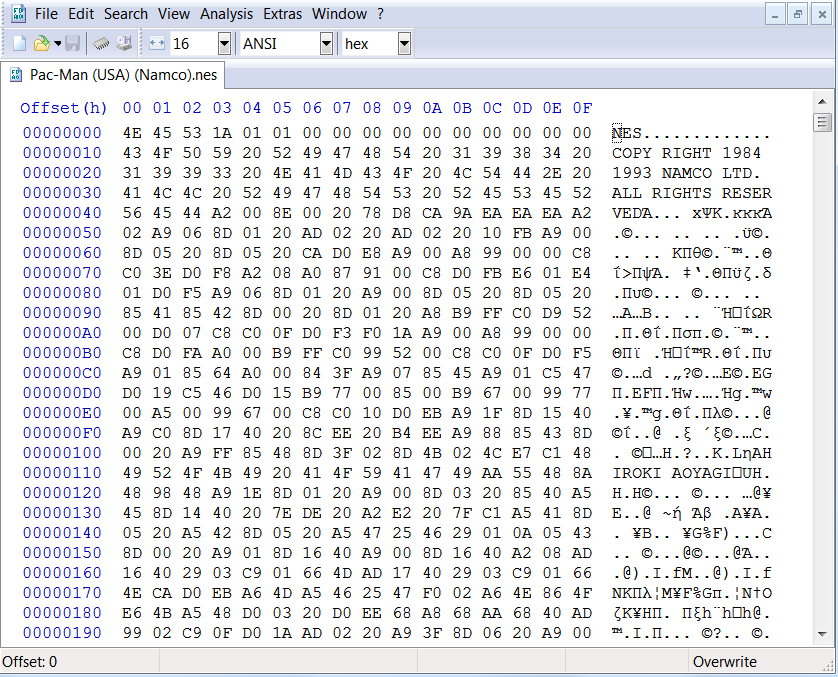Open the View menu

pos(174,14)
